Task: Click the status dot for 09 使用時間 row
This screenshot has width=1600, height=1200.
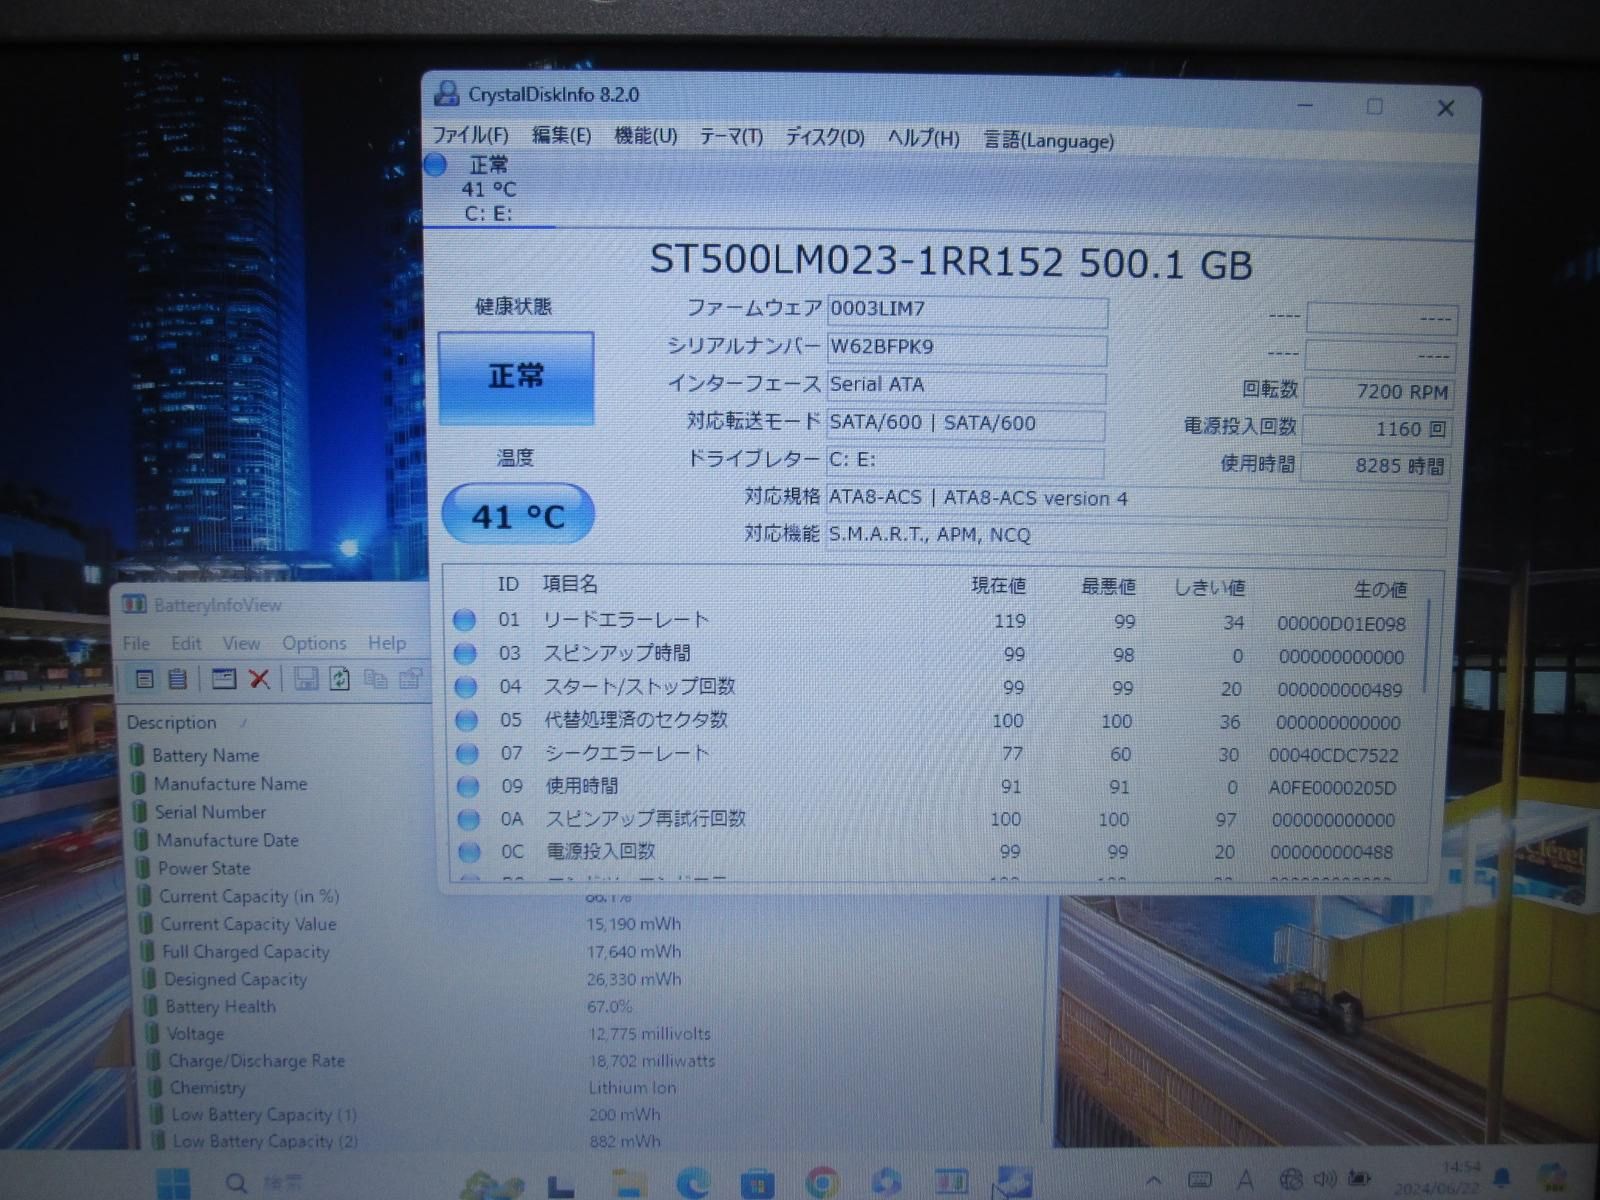Action: 468,786
